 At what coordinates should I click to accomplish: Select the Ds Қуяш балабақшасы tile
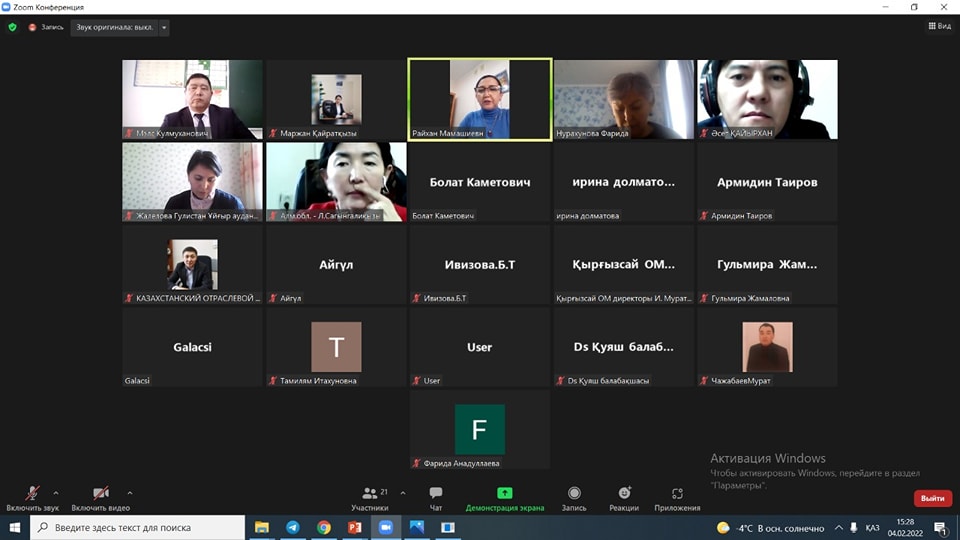click(624, 347)
